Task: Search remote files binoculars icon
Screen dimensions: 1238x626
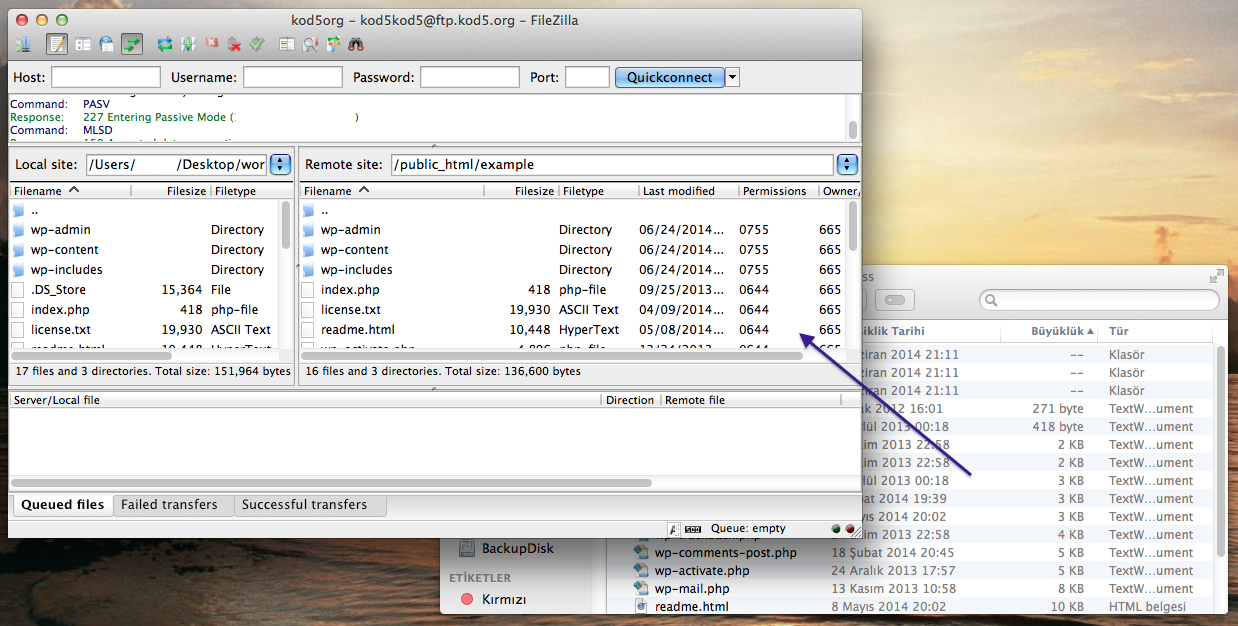Action: tap(356, 44)
